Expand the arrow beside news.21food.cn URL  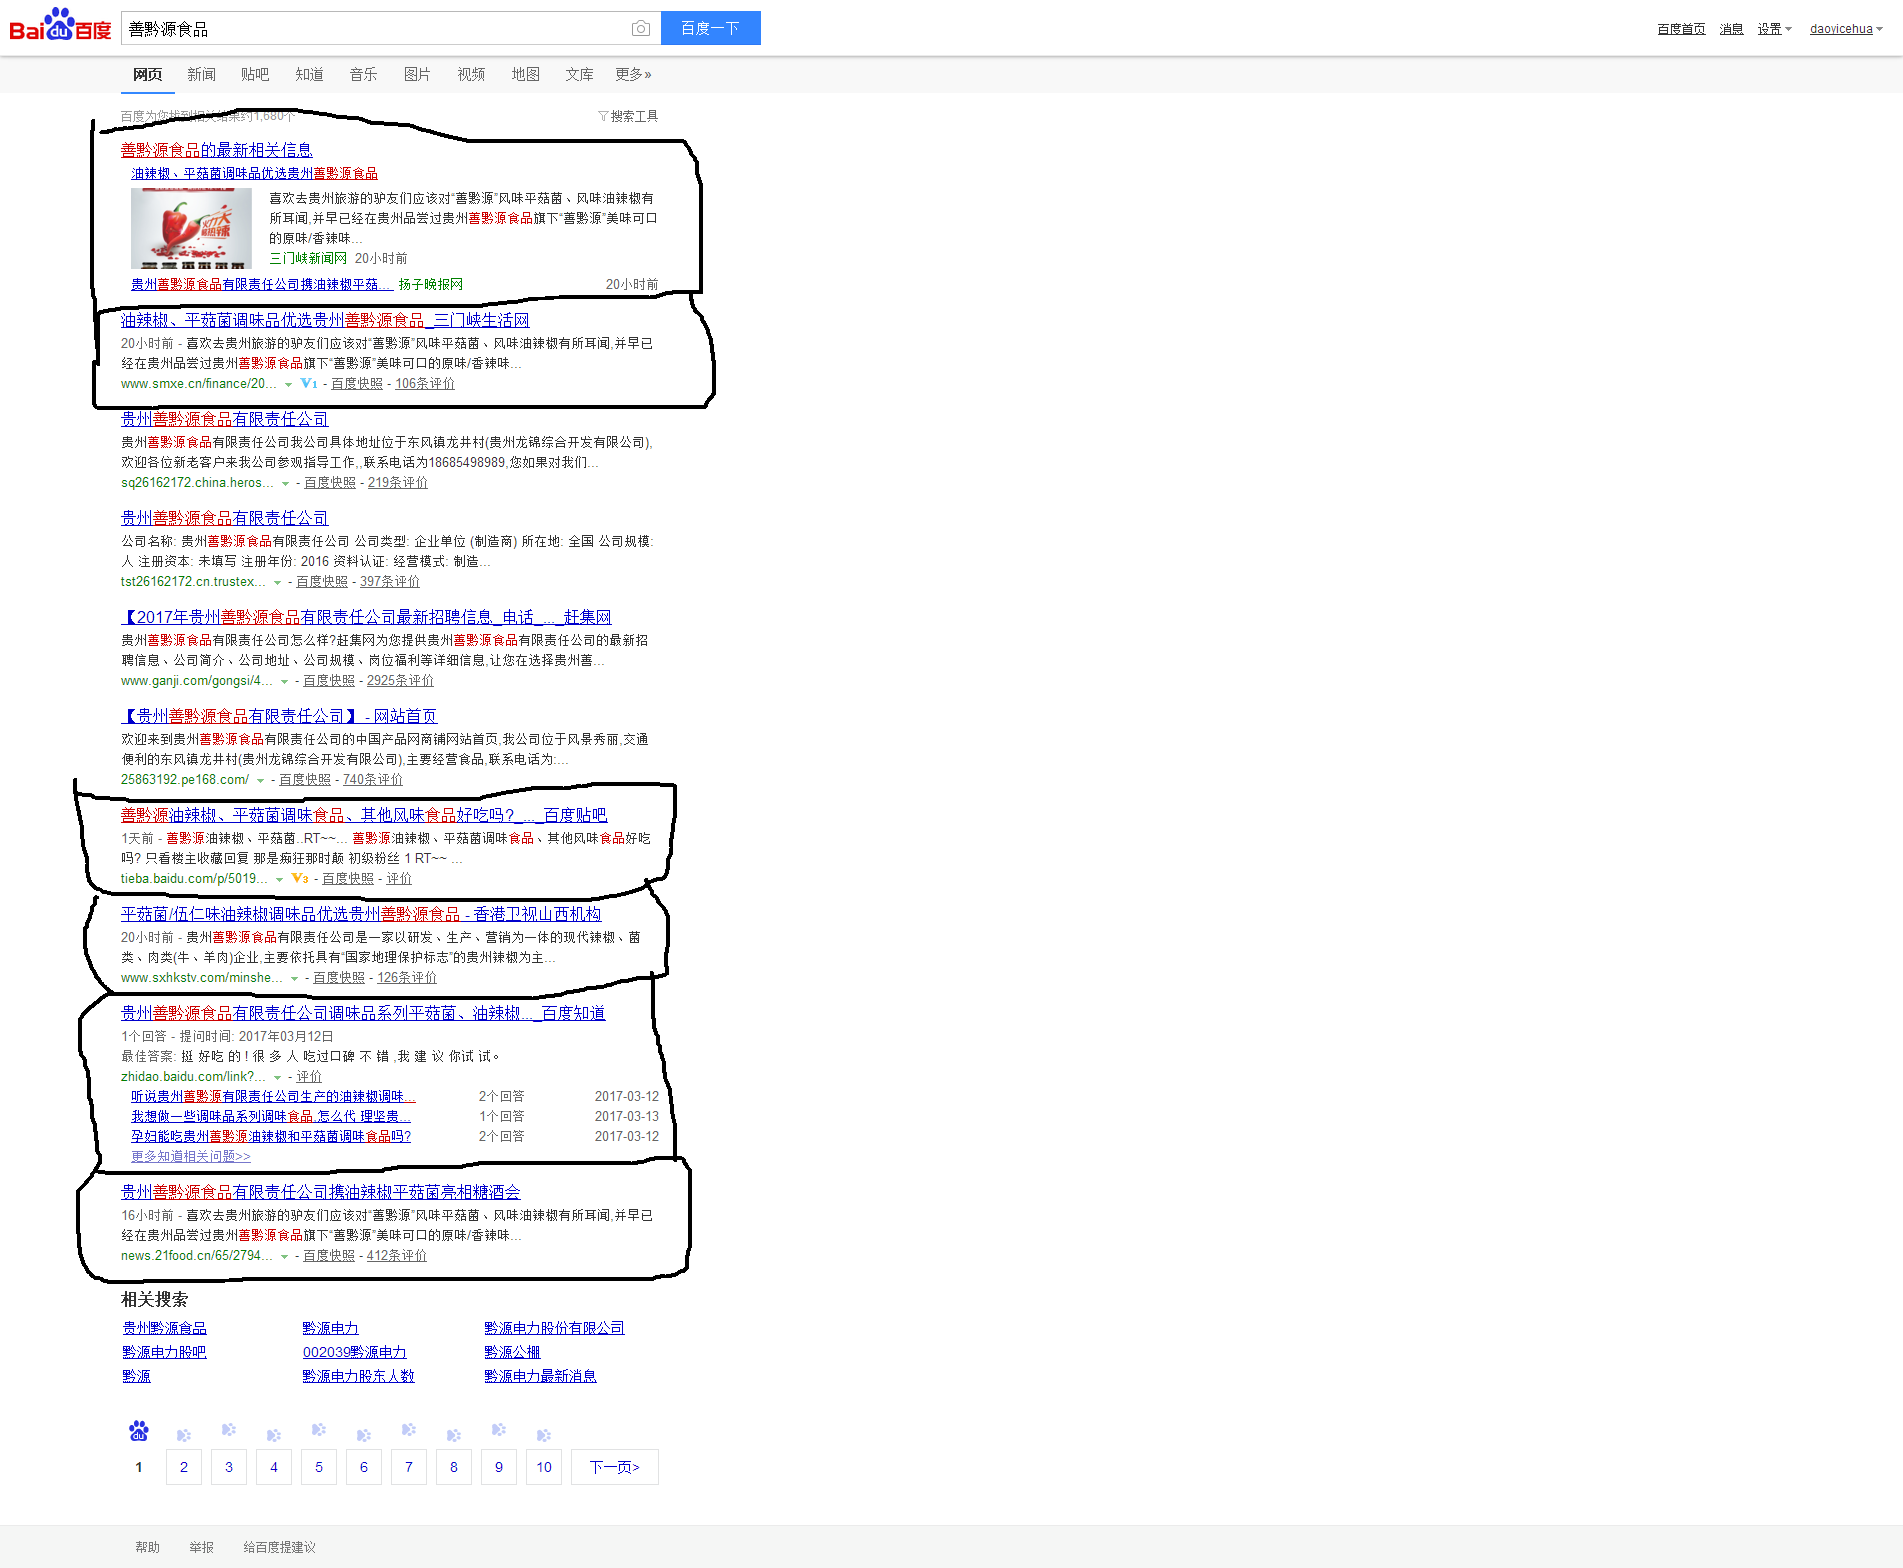(x=284, y=1257)
